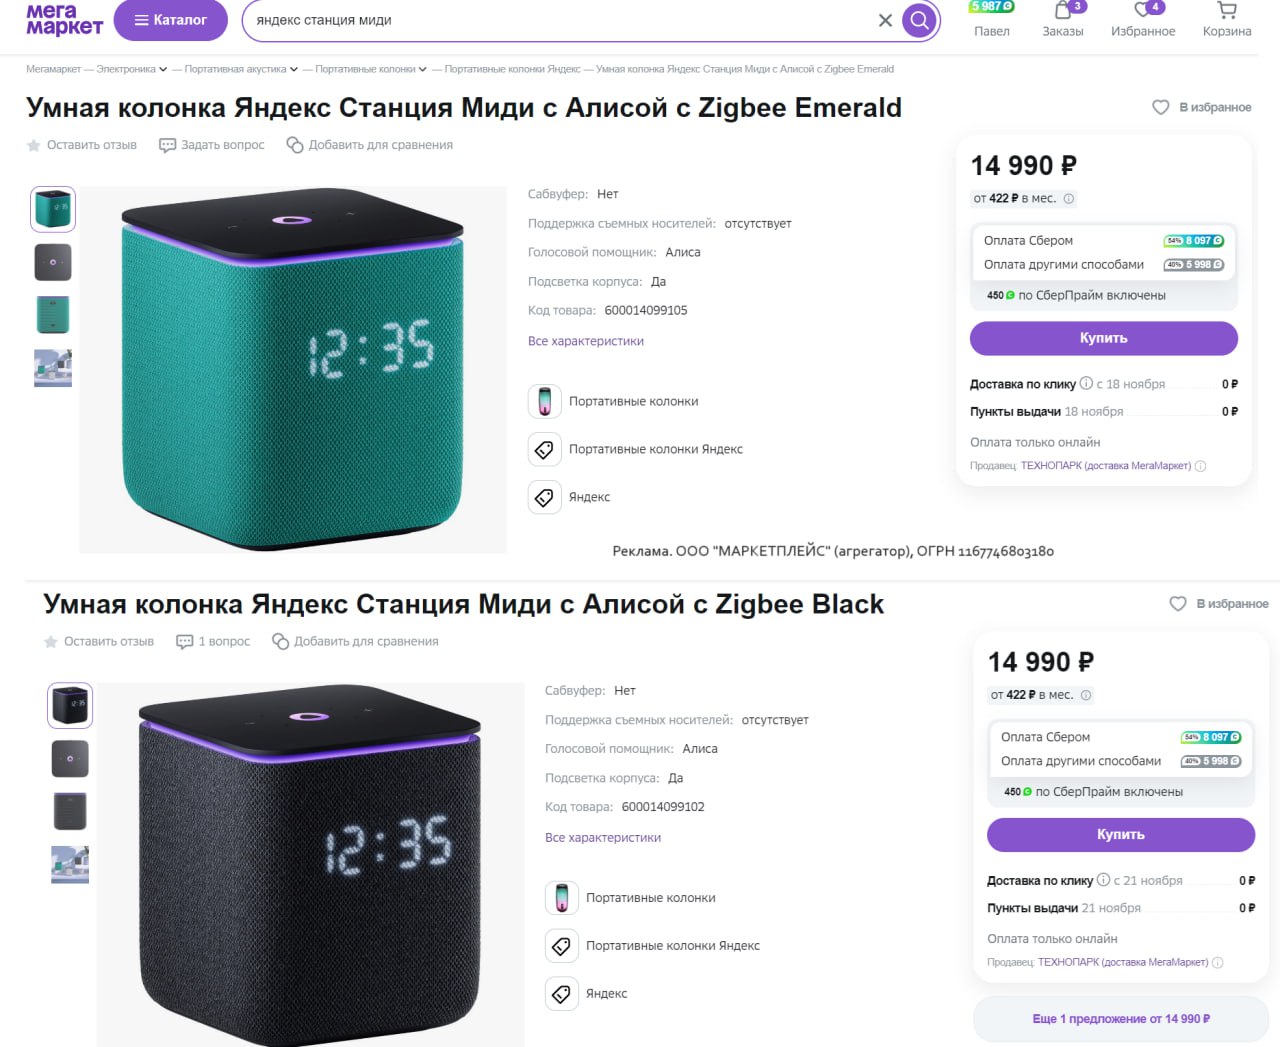Image resolution: width=1280 pixels, height=1047 pixels.
Task: Click in the search field with яндекс станция миди
Action: pos(560,20)
